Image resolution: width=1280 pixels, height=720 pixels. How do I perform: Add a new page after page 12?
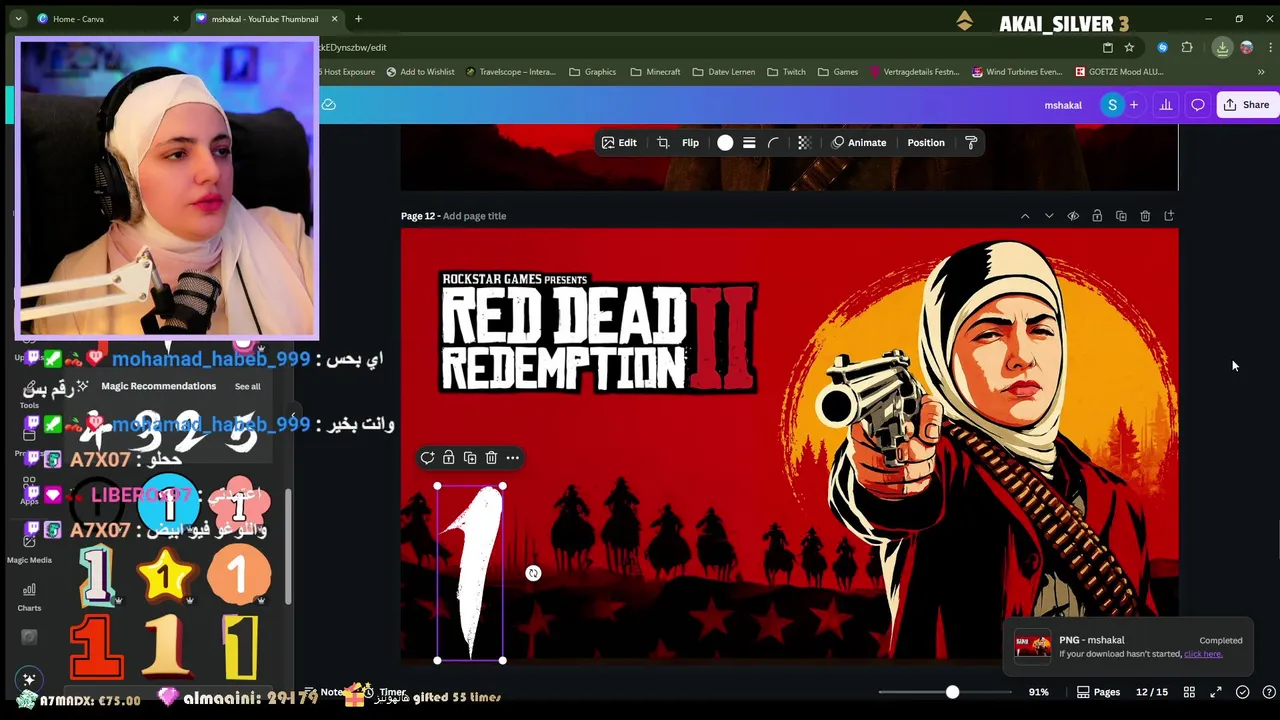click(x=1169, y=216)
